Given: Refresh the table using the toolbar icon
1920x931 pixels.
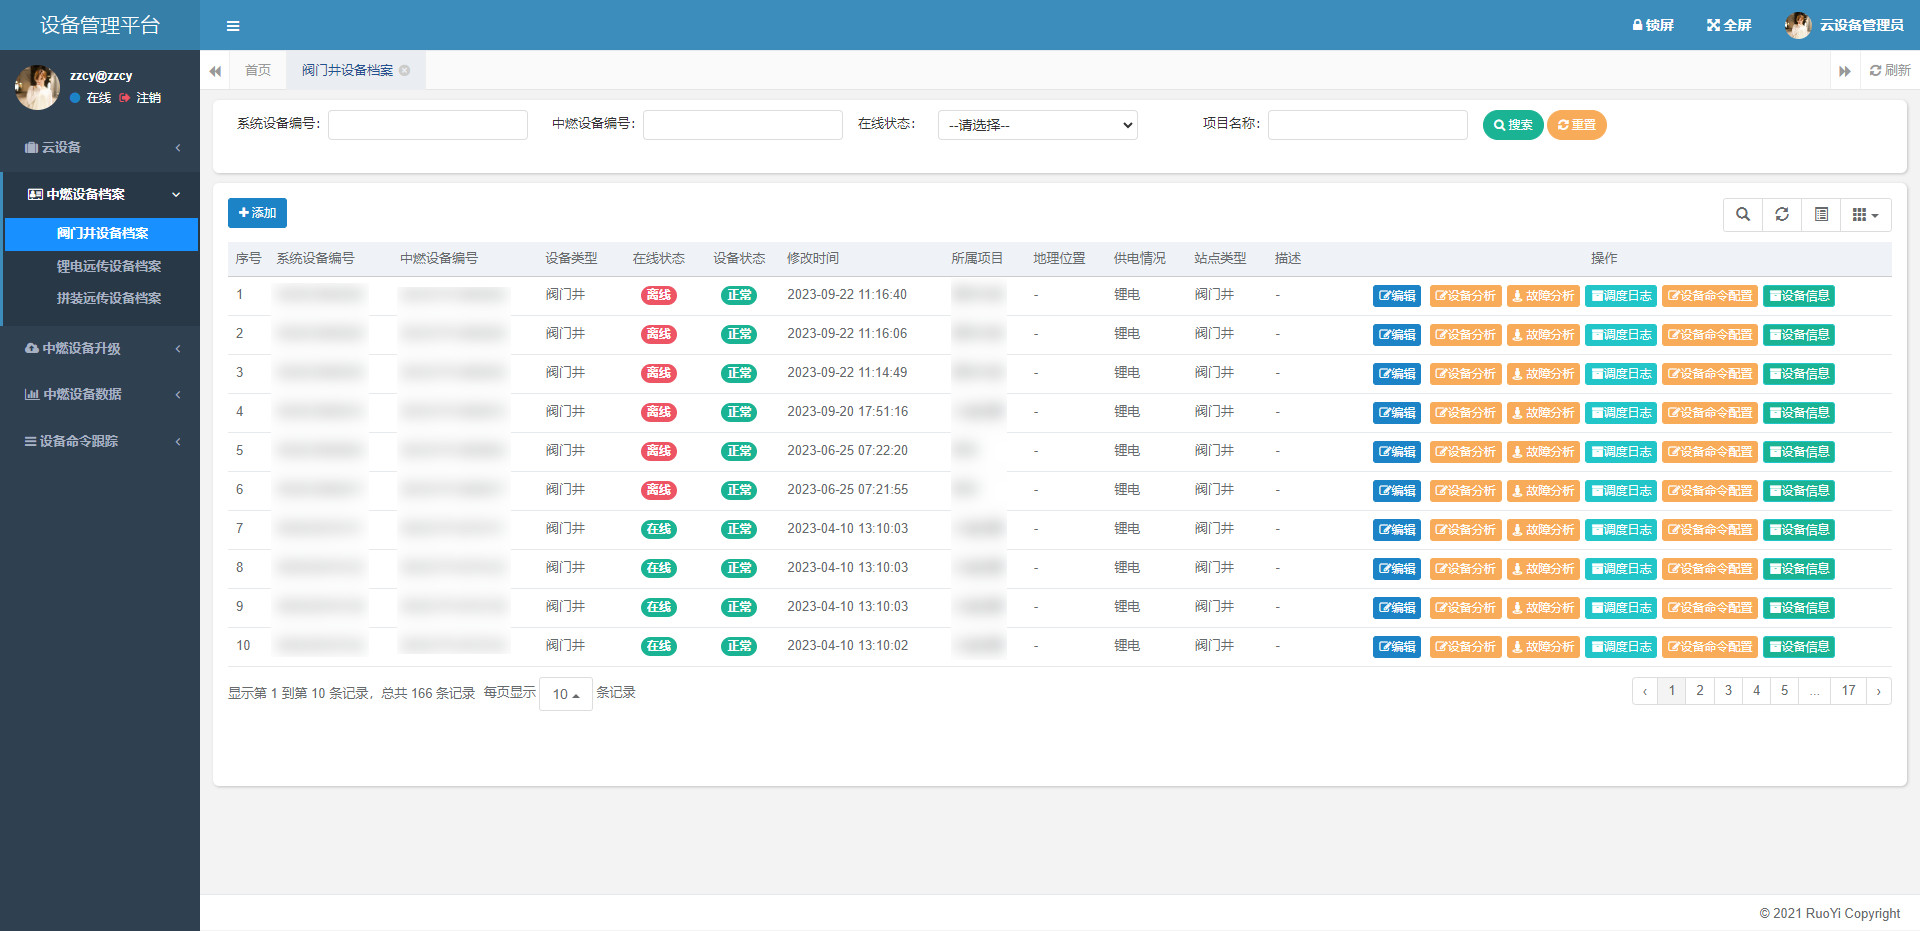Looking at the screenshot, I should pos(1782,215).
